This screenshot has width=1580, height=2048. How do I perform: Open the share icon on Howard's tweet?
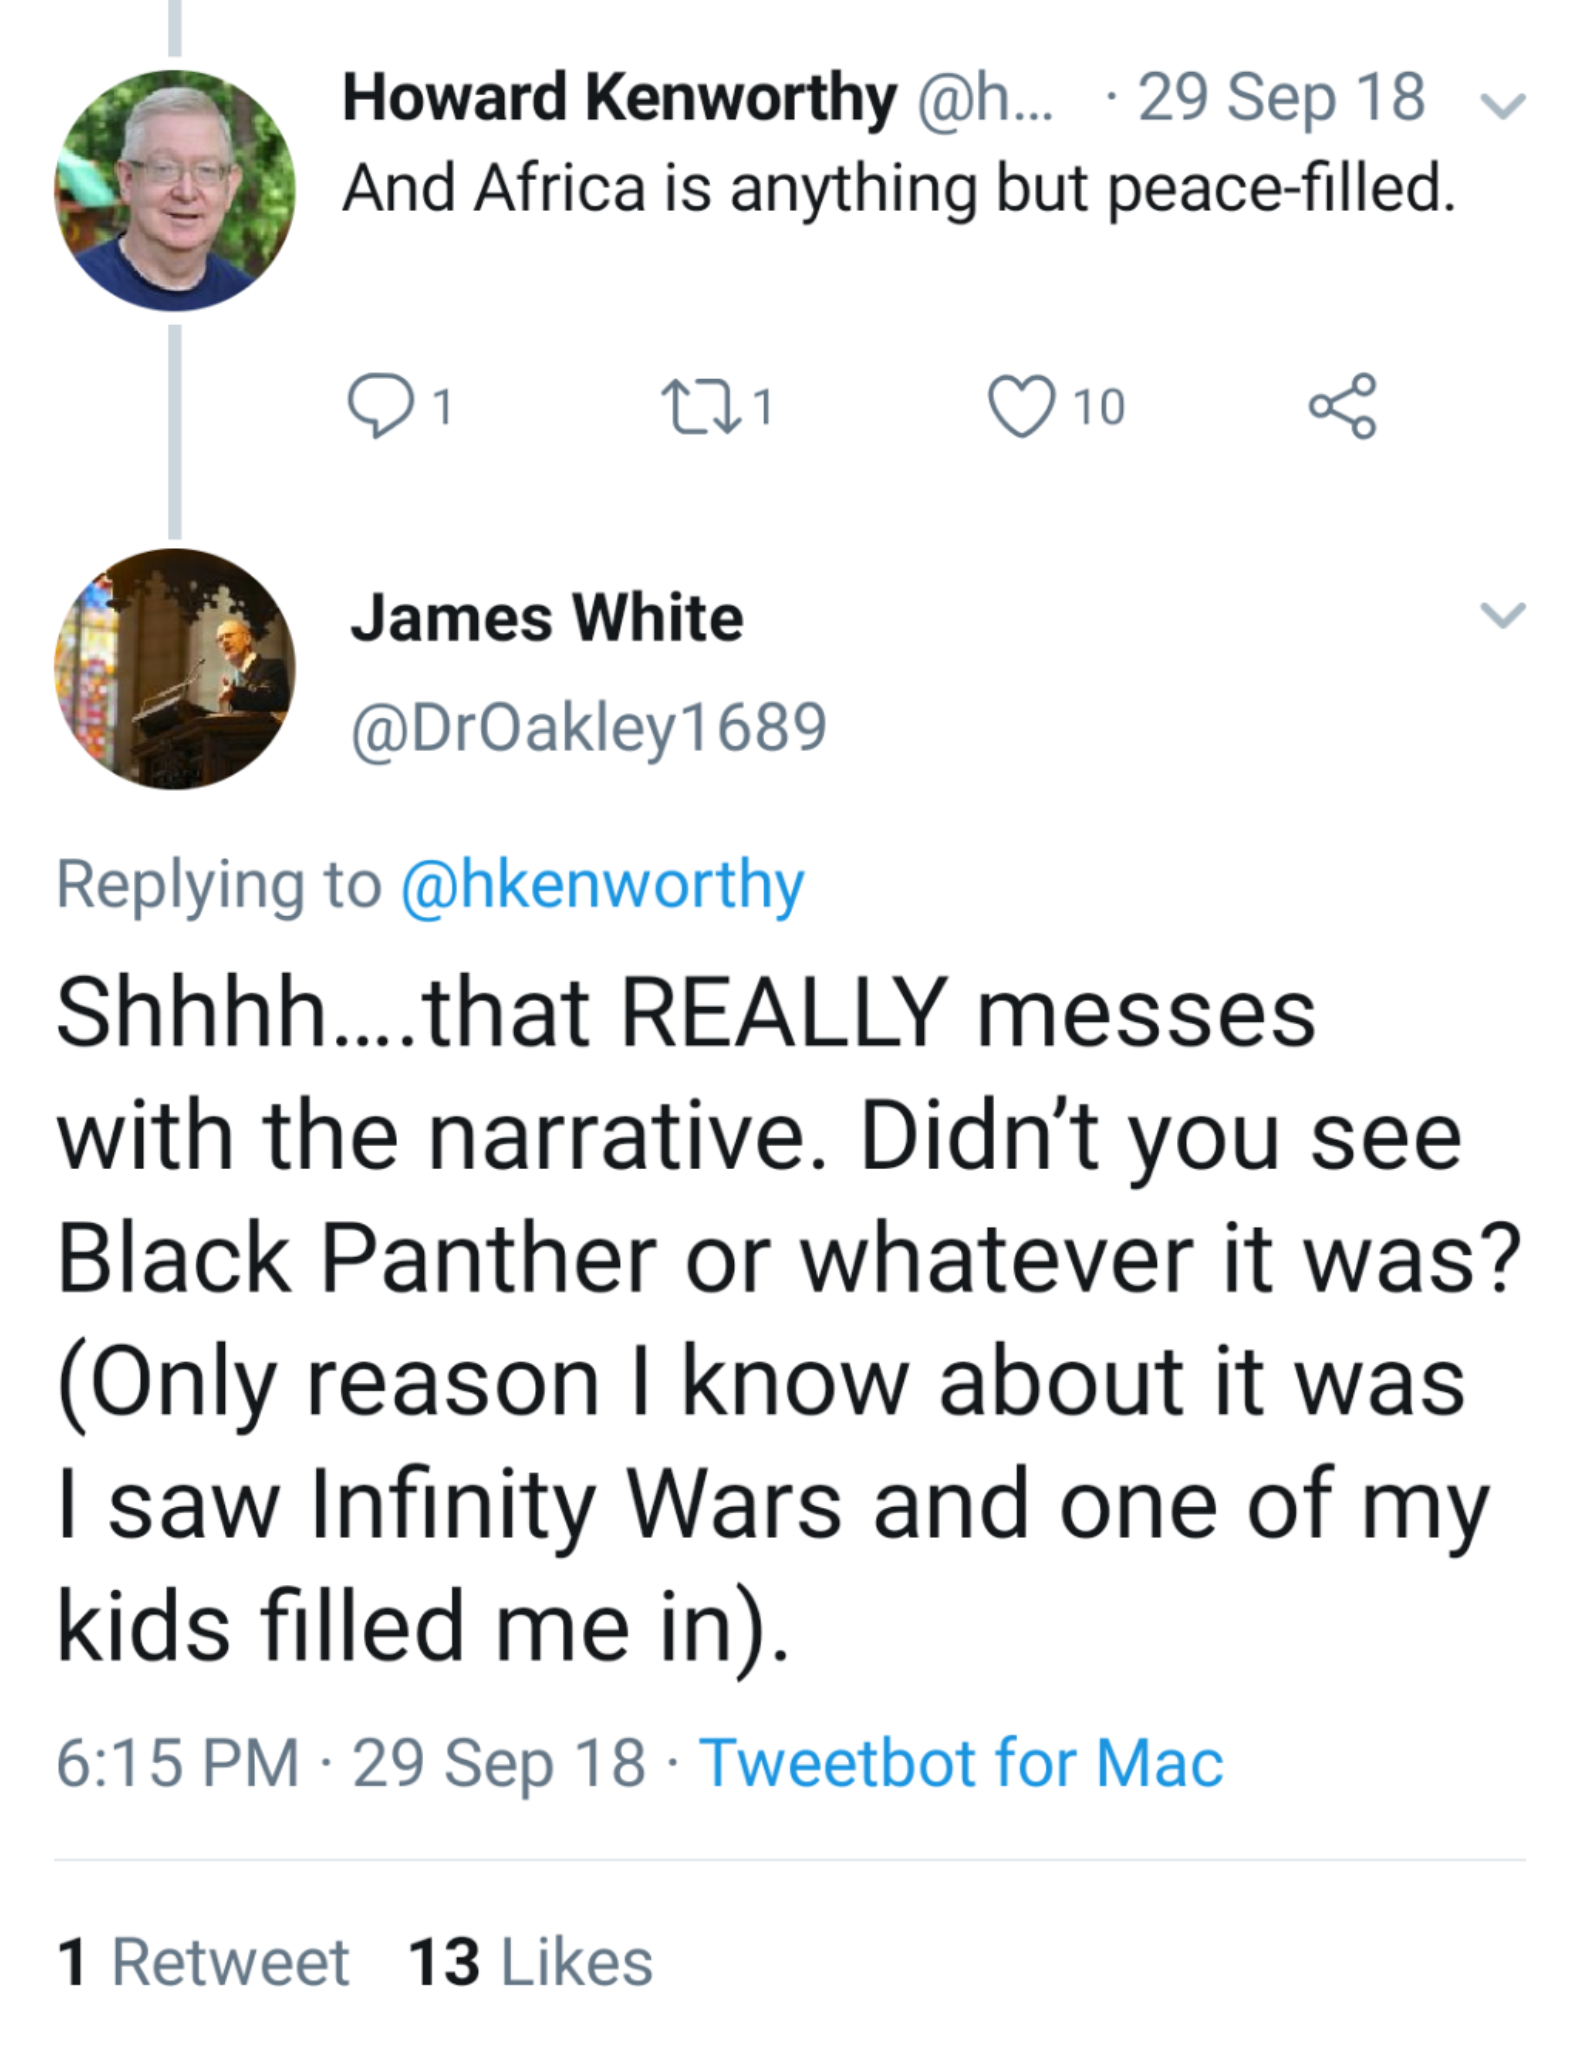tap(1343, 406)
